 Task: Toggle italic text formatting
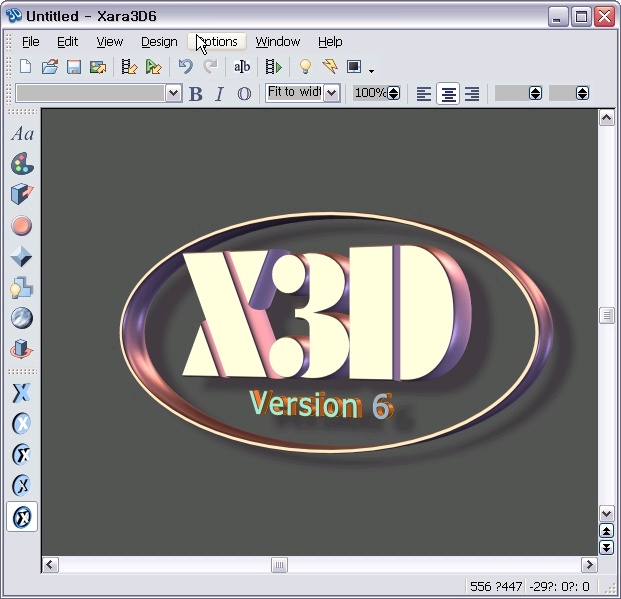(x=219, y=94)
